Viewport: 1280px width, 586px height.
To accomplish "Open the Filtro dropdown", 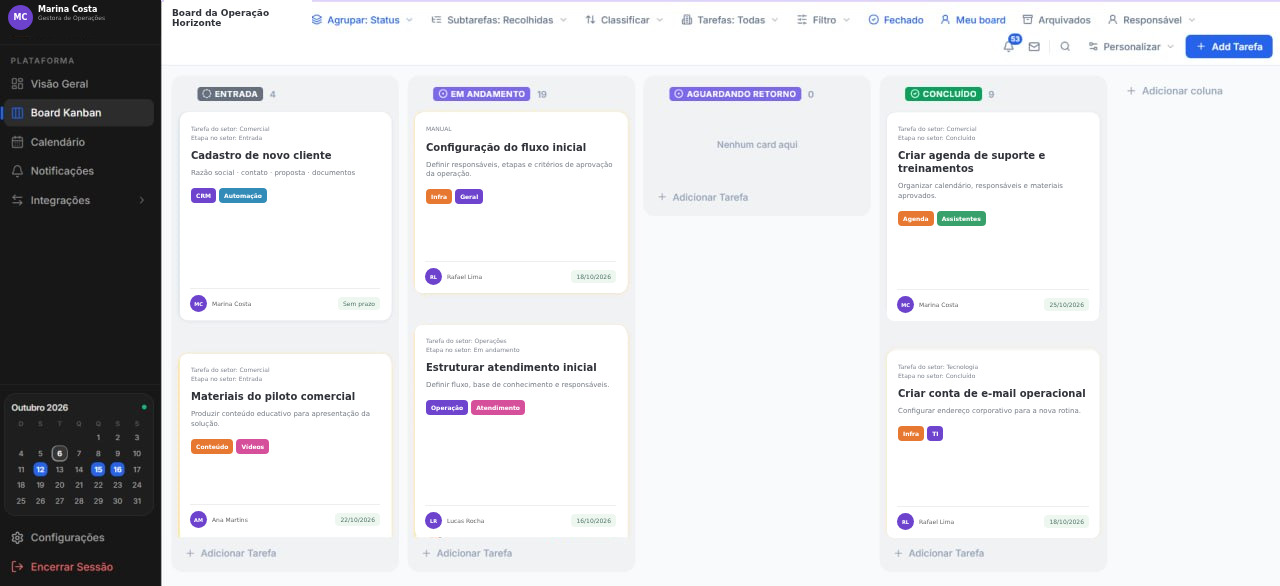I will [824, 20].
